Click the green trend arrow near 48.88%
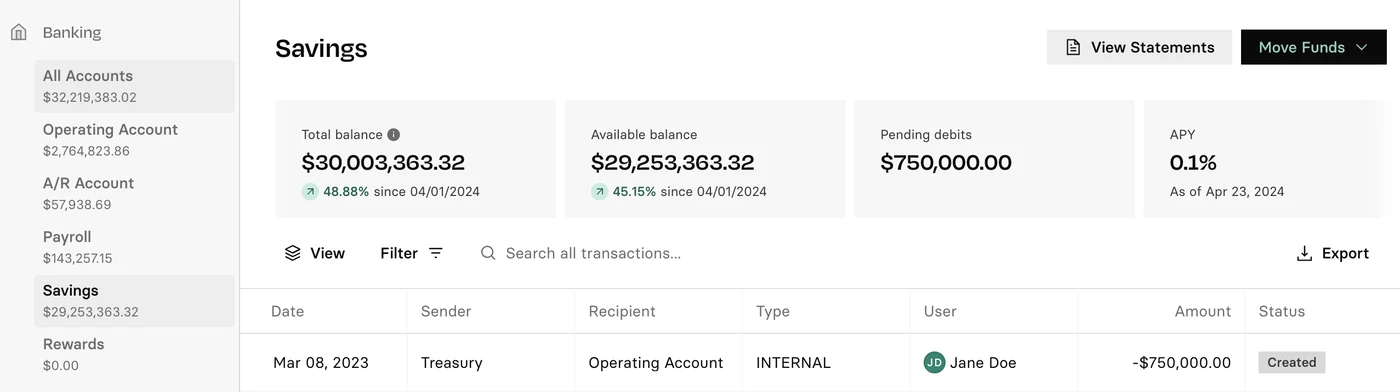The image size is (1400, 392). pos(311,191)
